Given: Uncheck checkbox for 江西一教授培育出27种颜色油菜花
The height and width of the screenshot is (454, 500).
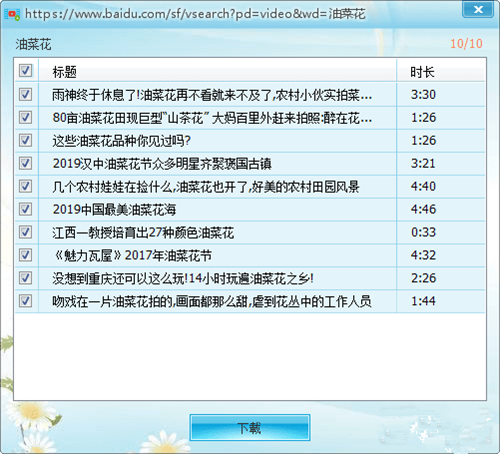Looking at the screenshot, I should tap(25, 232).
